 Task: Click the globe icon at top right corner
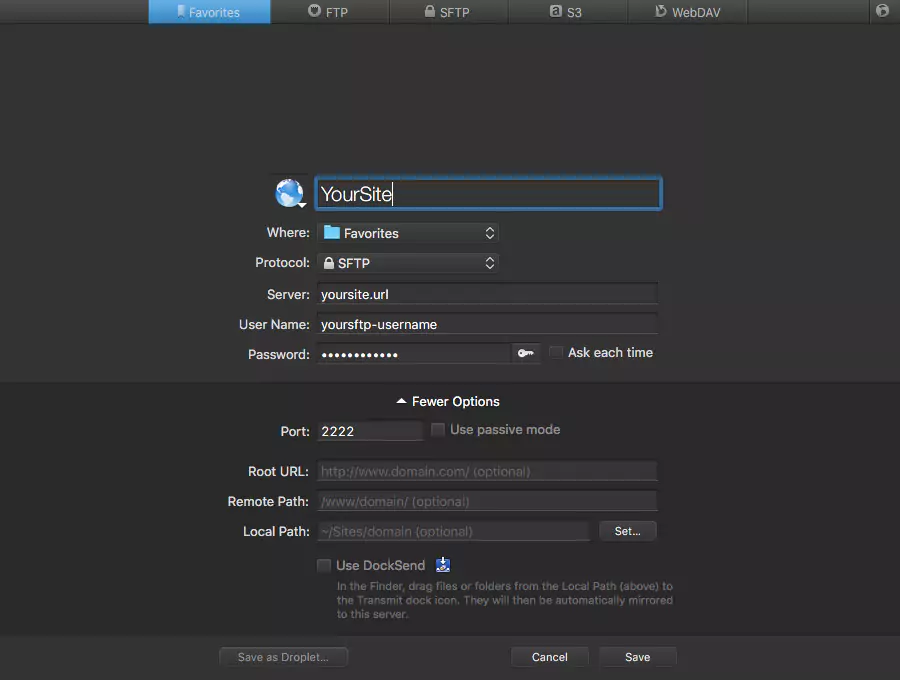(884, 11)
